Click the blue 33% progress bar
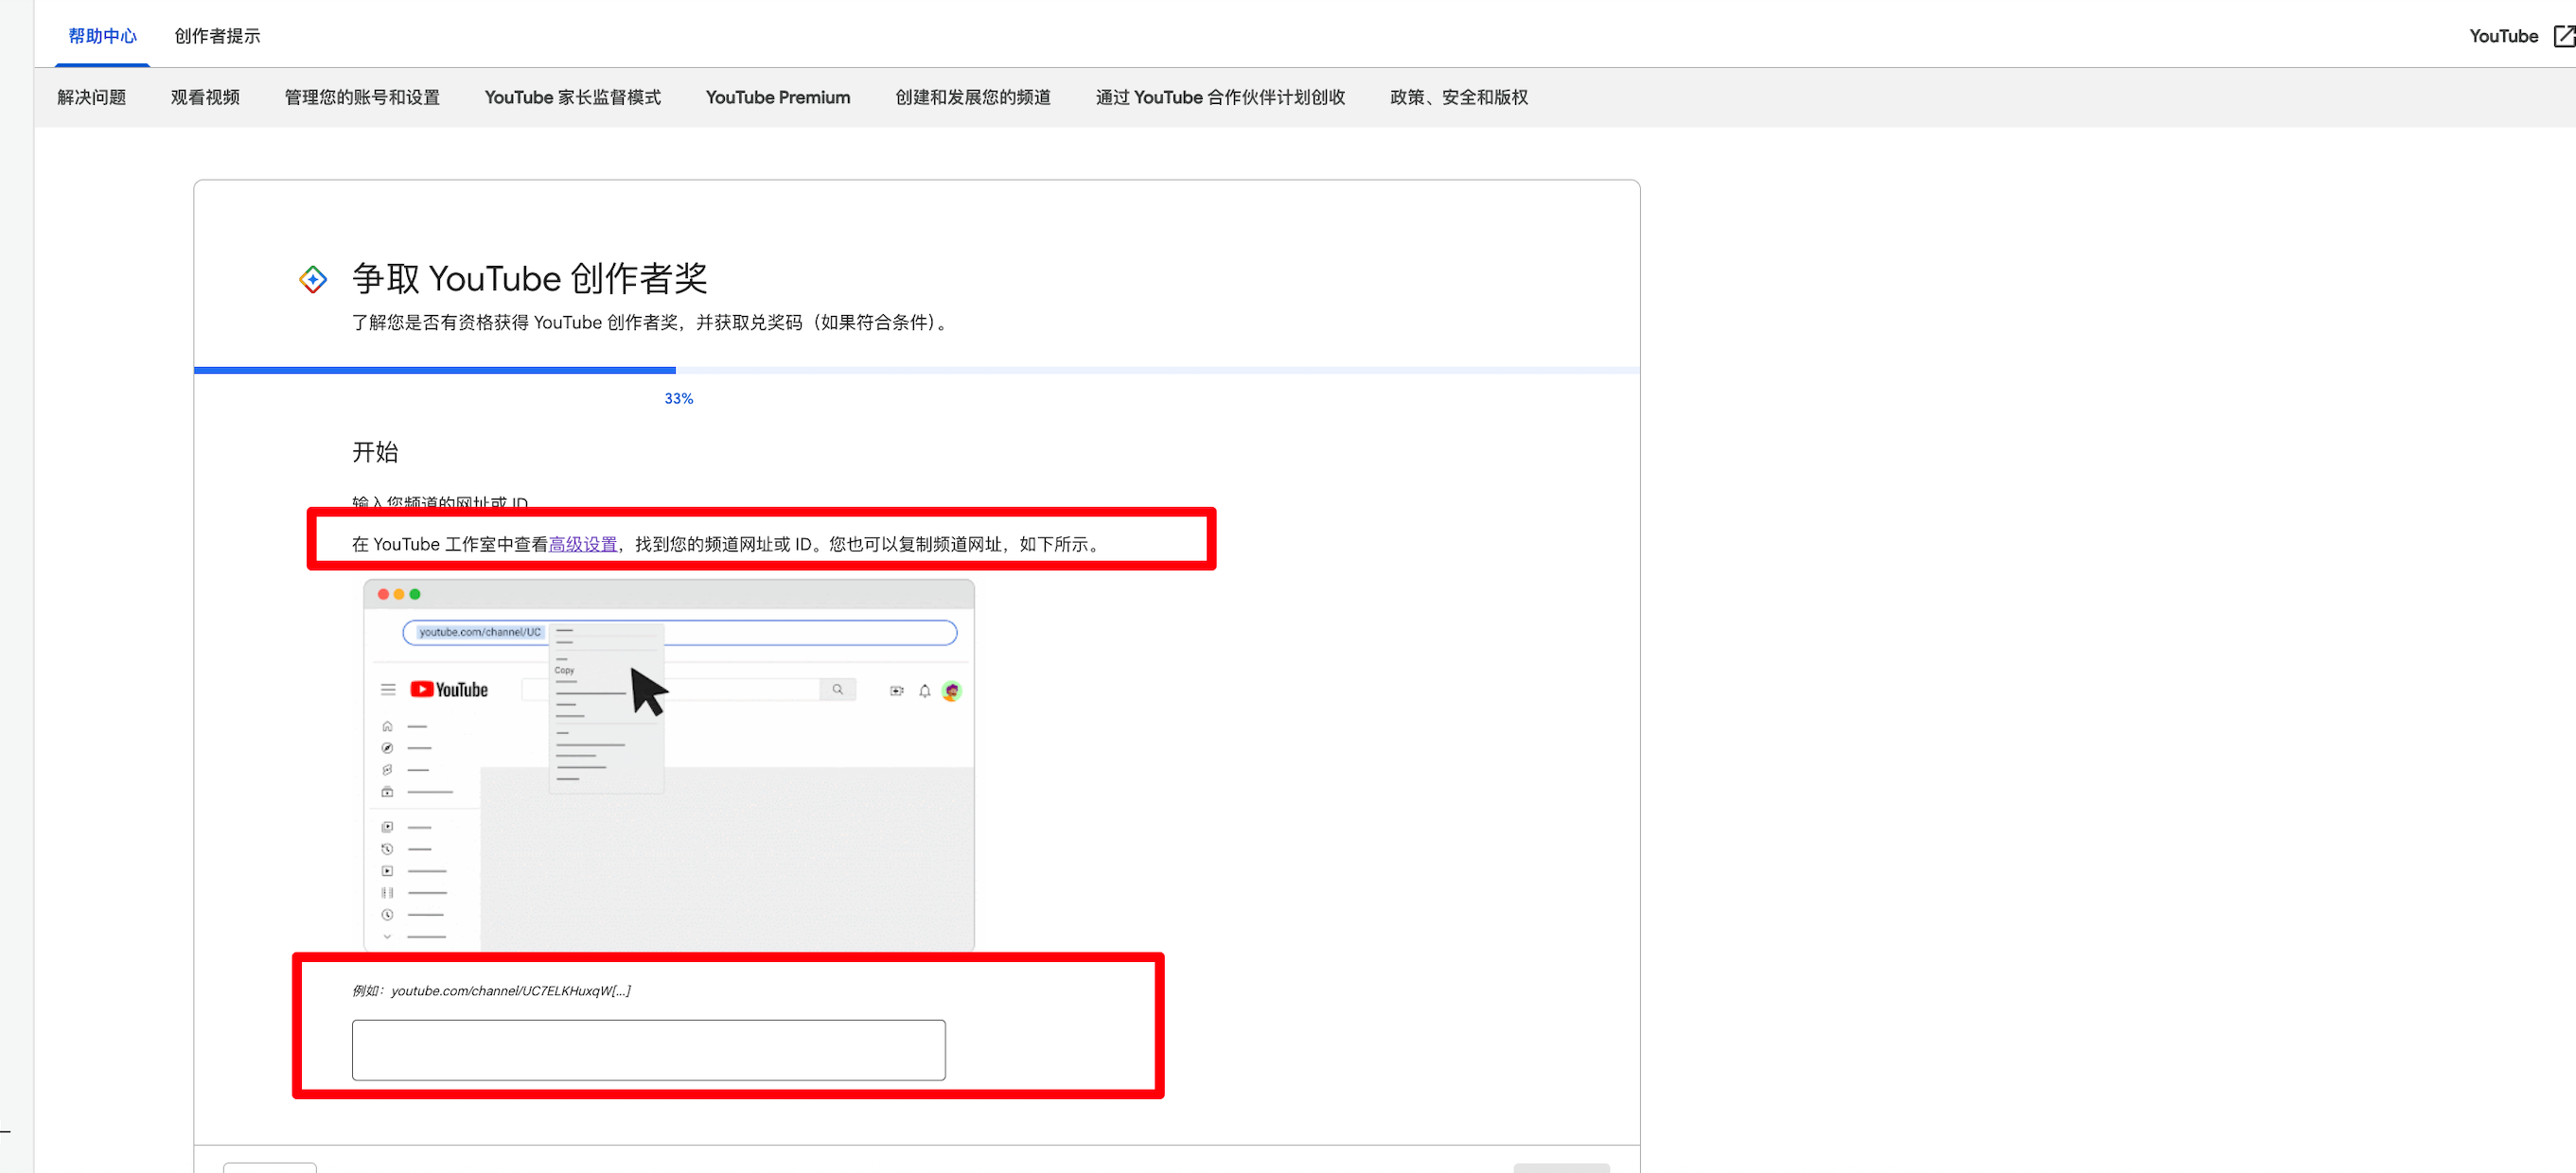 point(435,370)
